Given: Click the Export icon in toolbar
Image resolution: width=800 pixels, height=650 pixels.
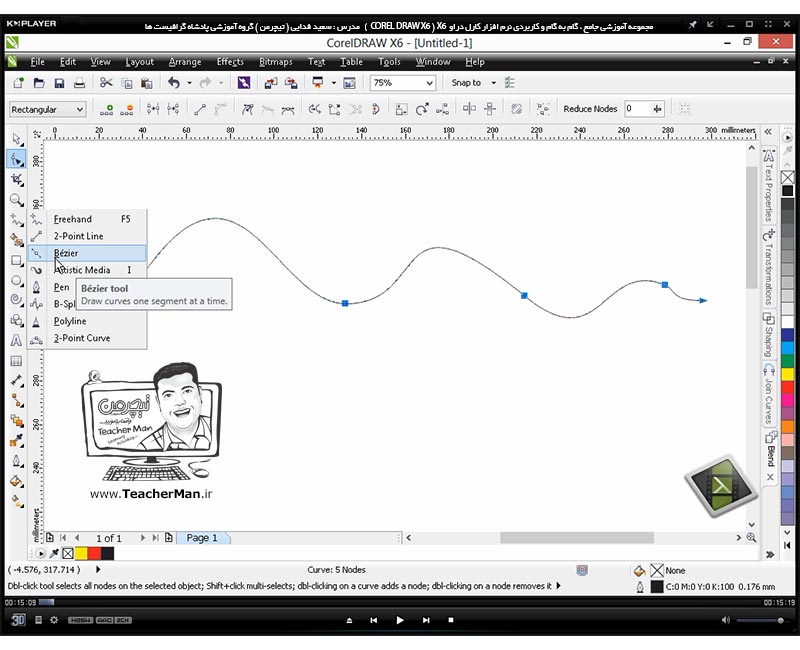Looking at the screenshot, I should [x=291, y=83].
